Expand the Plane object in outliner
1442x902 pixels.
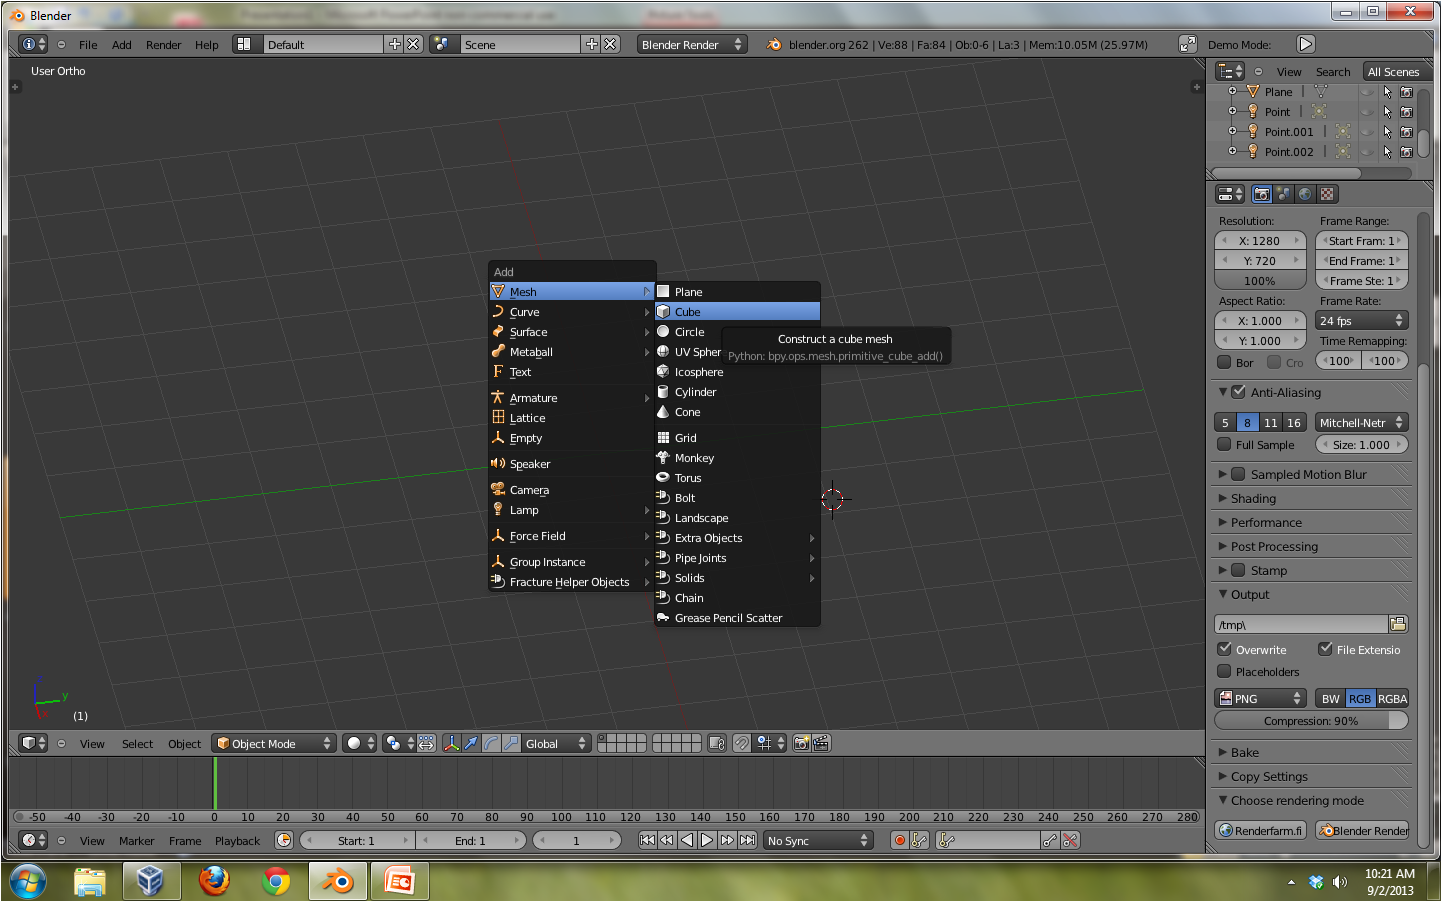click(1232, 91)
